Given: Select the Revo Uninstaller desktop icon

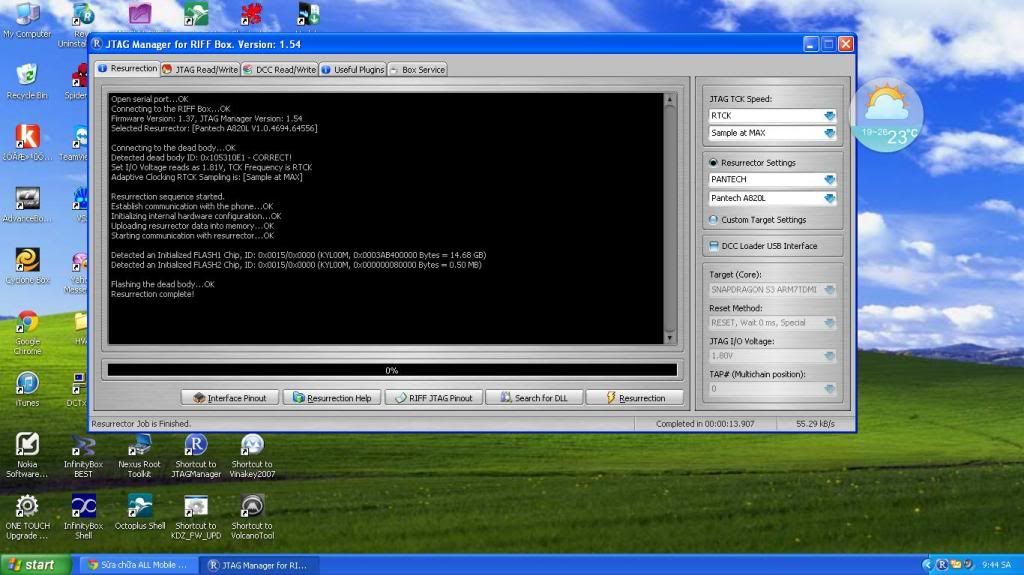Looking at the screenshot, I should (x=80, y=24).
